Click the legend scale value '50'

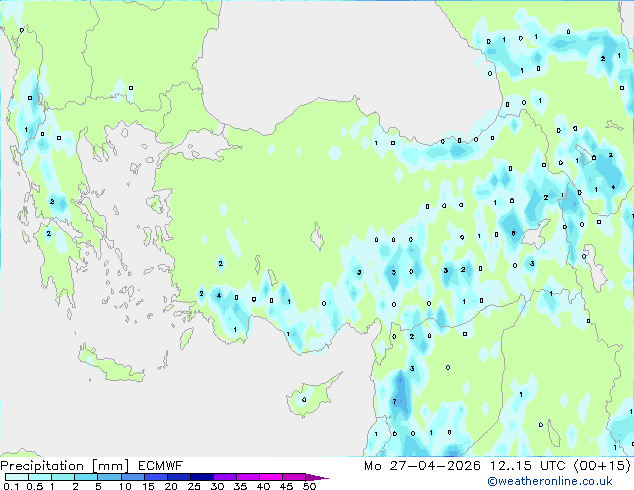tap(309, 486)
